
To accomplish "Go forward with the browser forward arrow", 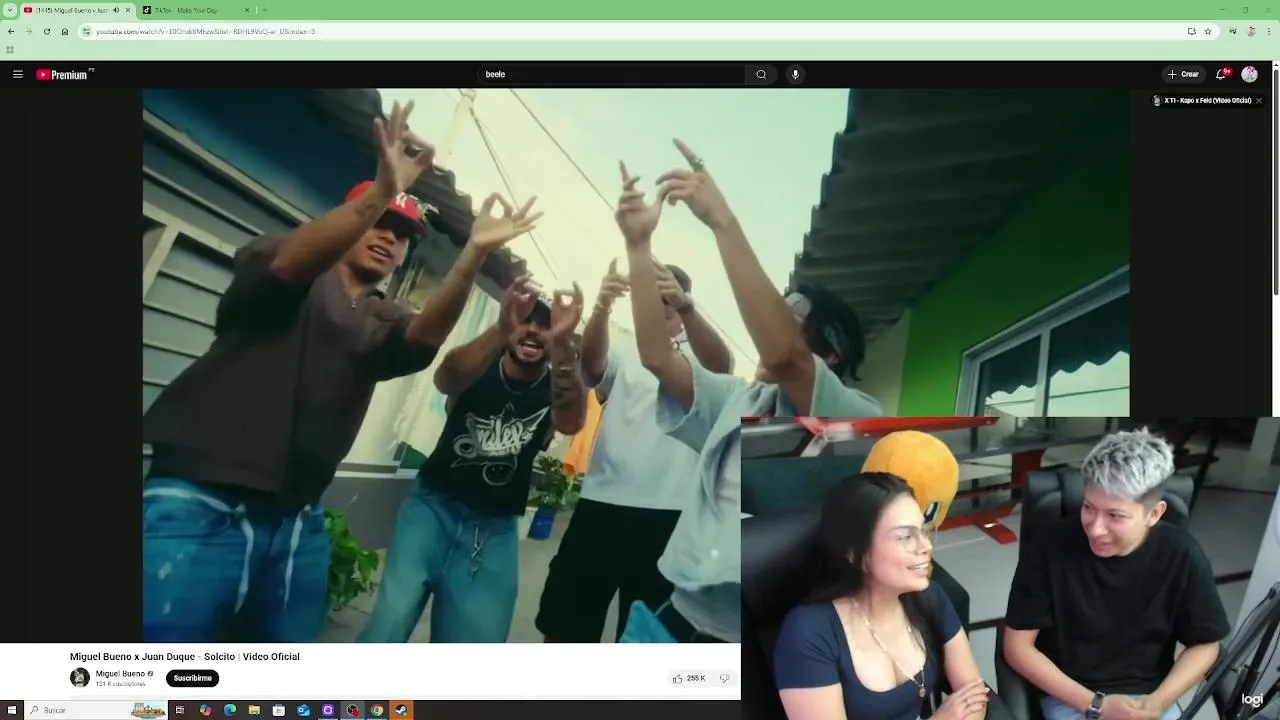I will pos(28,31).
